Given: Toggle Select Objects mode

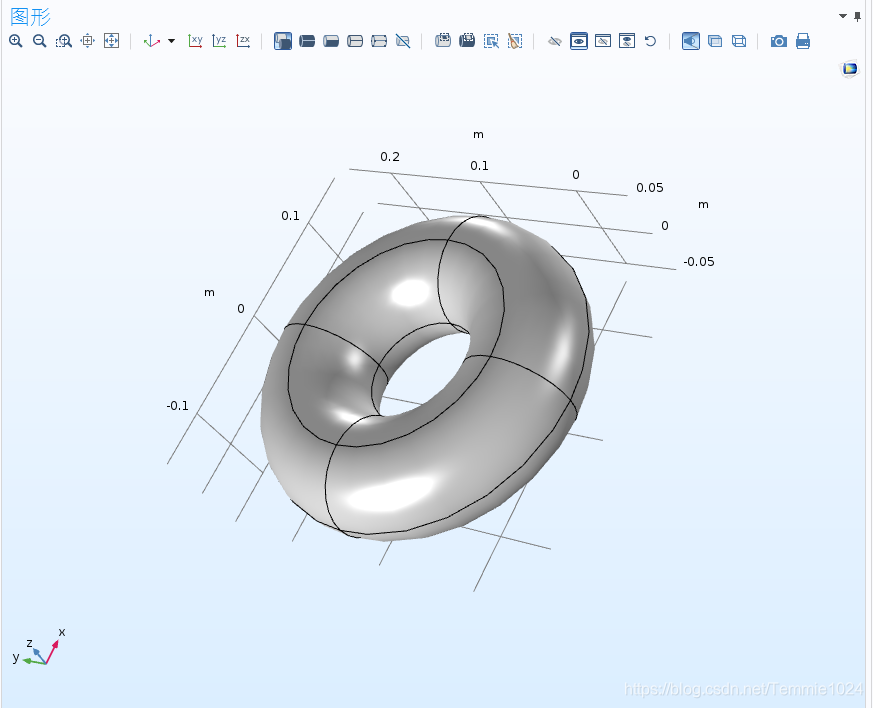Looking at the screenshot, I should pos(283,41).
